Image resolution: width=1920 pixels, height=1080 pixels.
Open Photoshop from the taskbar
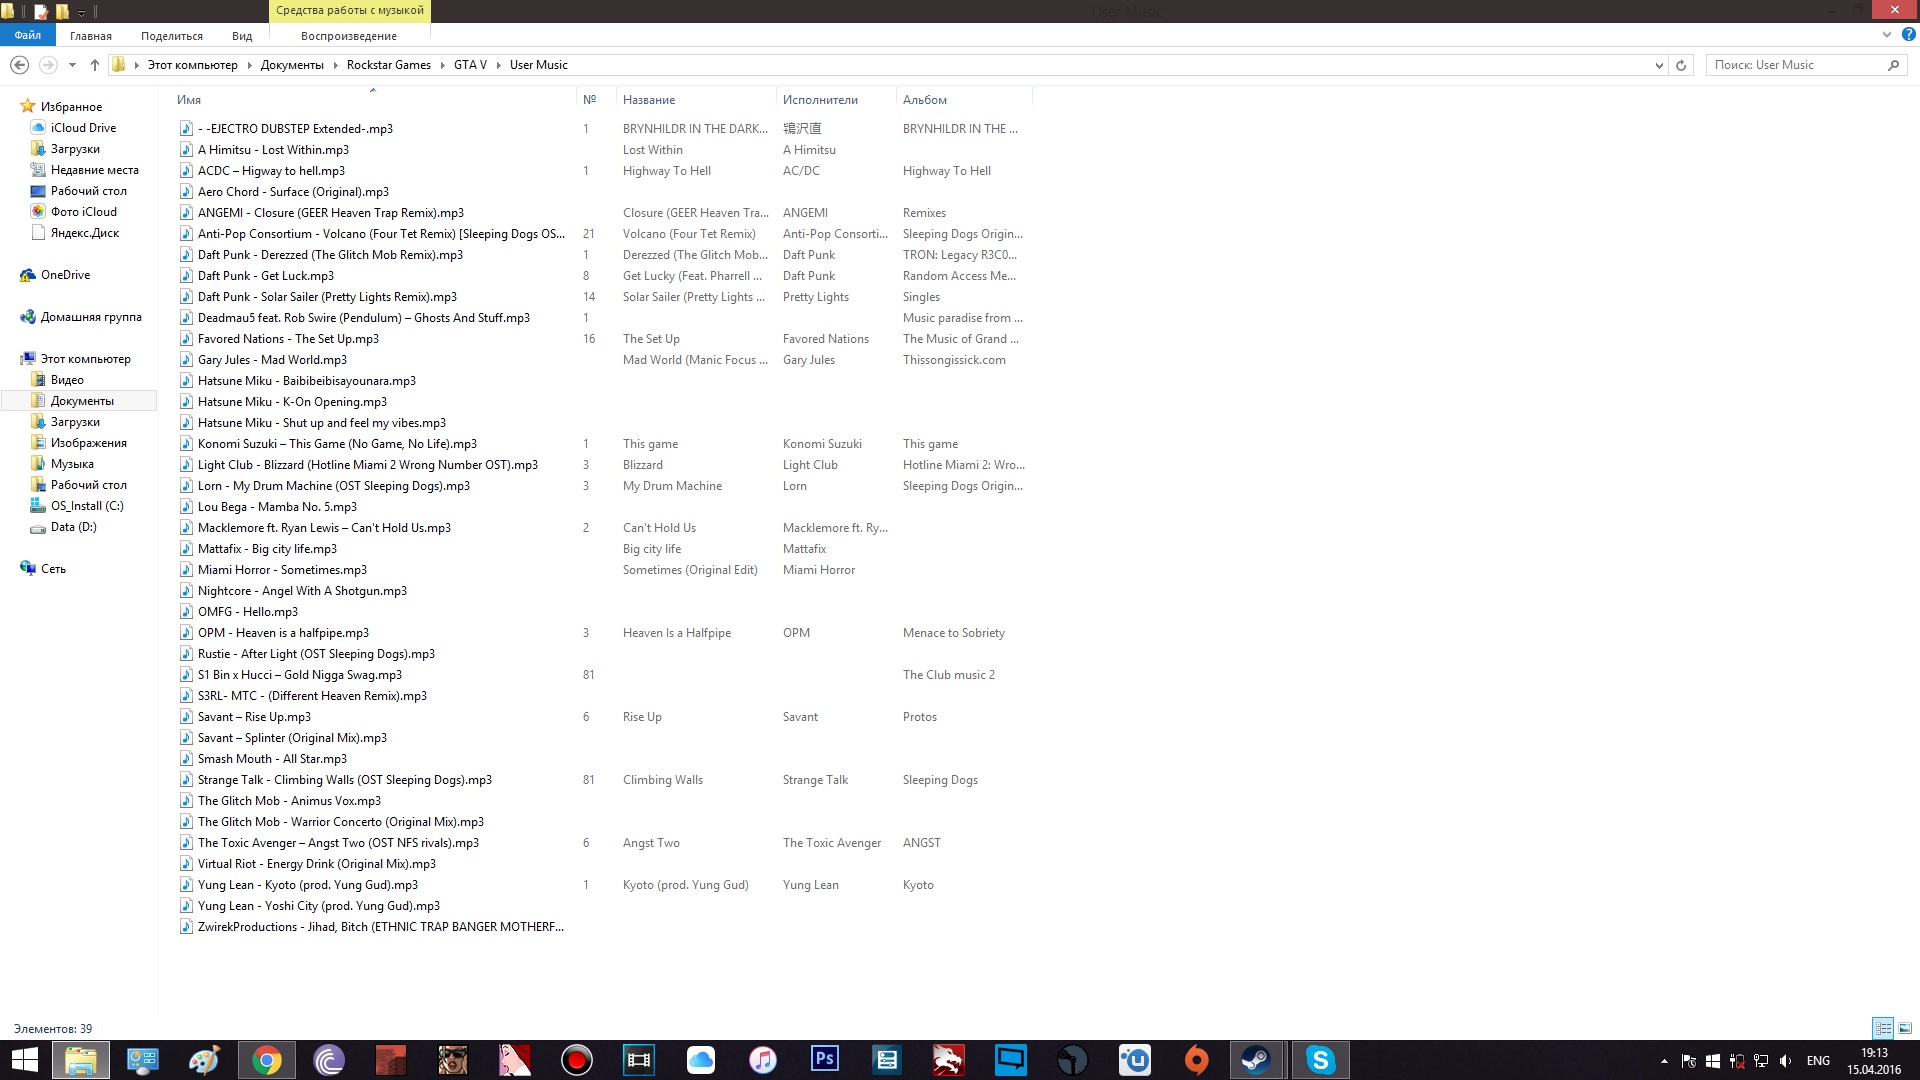[x=824, y=1060]
